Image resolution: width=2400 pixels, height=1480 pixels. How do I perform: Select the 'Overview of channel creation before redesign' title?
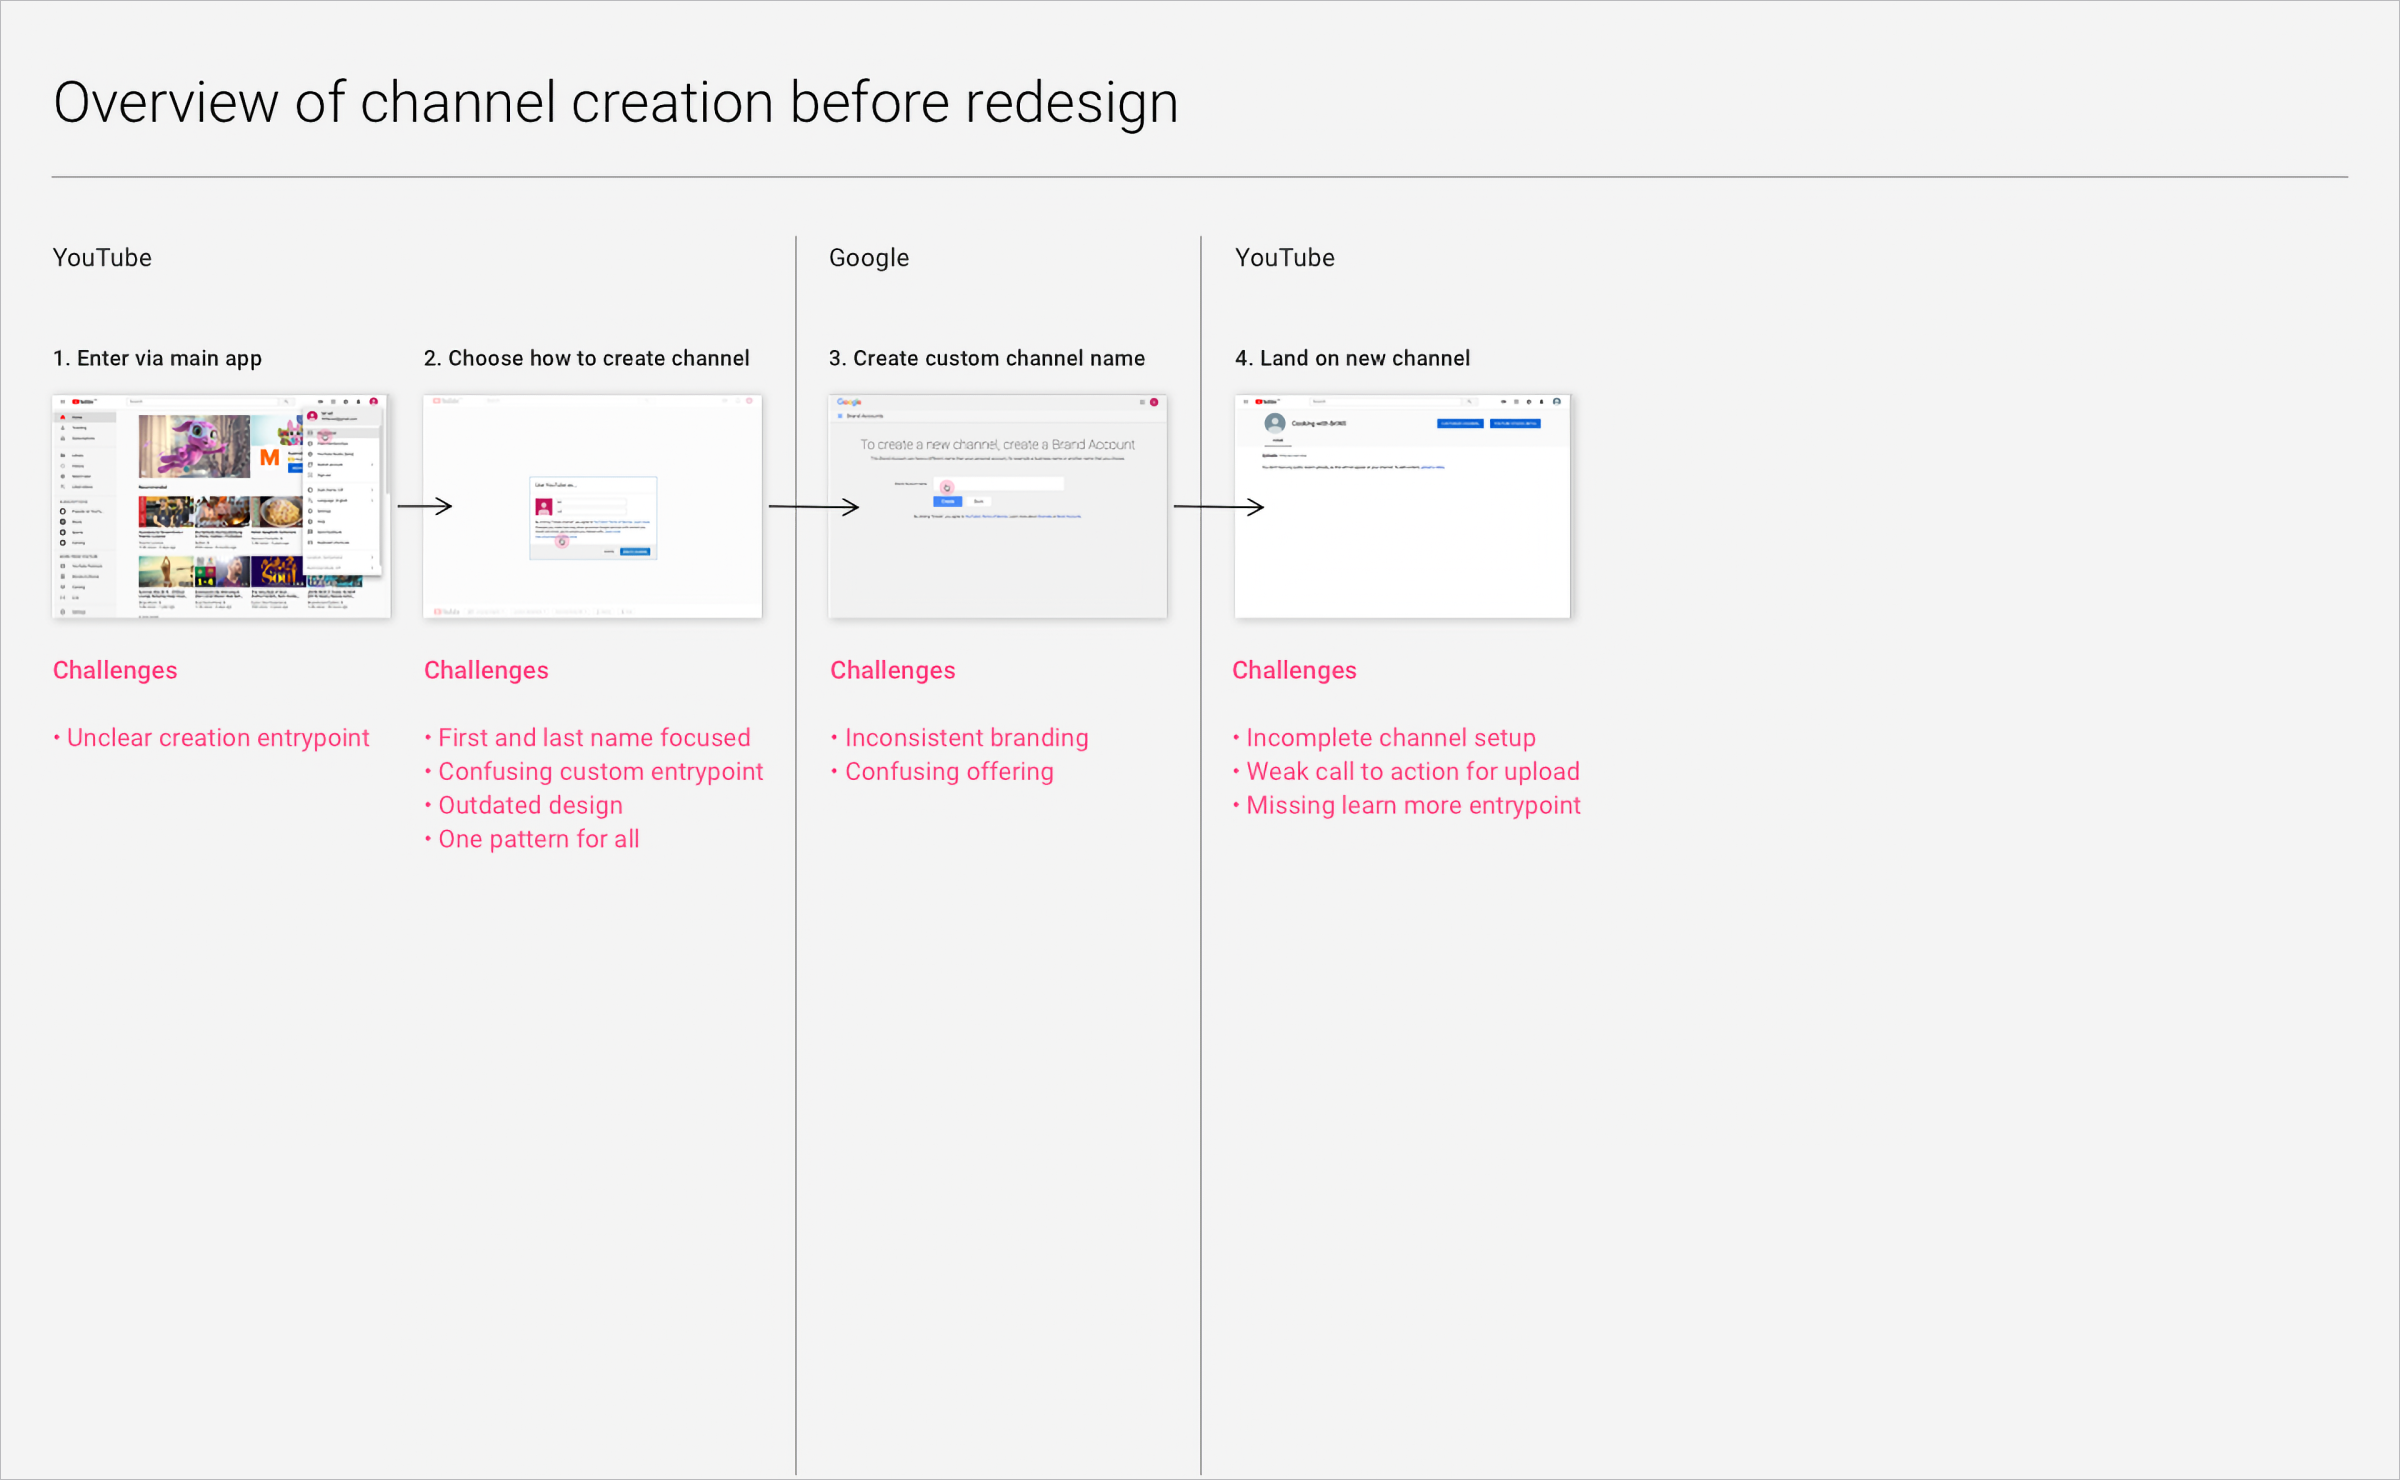click(616, 102)
